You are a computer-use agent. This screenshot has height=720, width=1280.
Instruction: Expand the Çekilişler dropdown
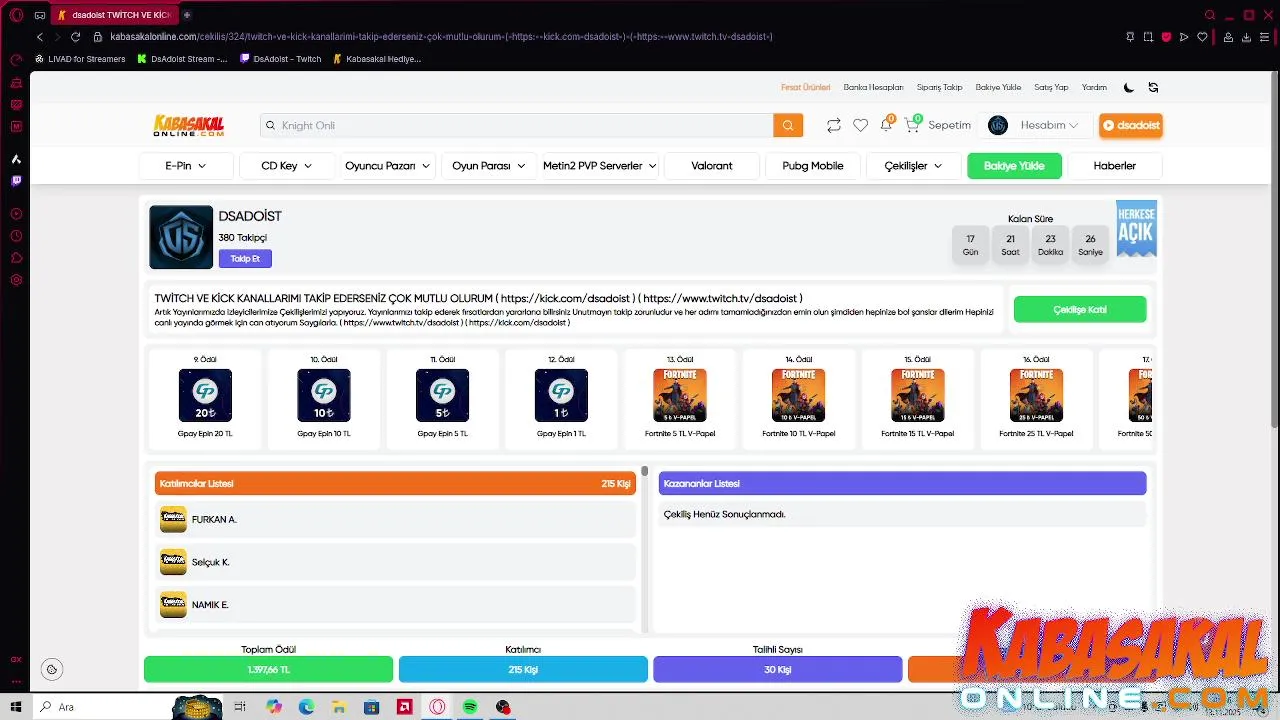[x=913, y=166]
